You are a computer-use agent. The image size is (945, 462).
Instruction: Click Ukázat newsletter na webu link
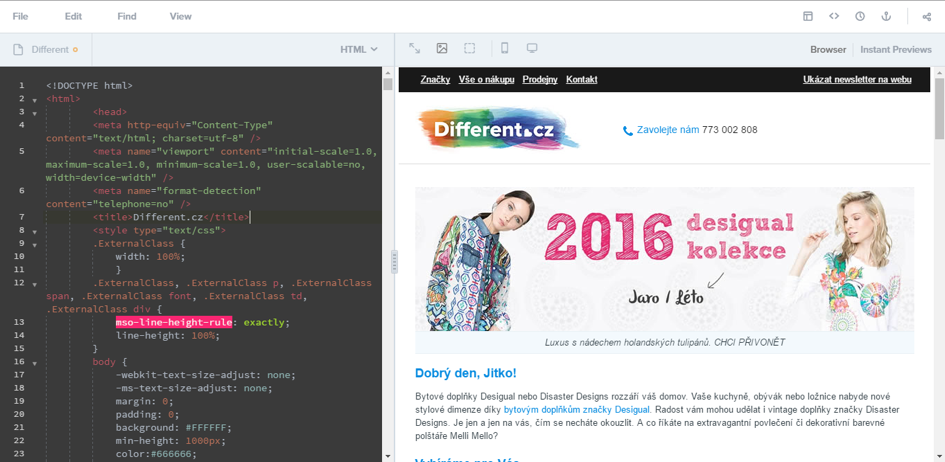[x=857, y=80]
